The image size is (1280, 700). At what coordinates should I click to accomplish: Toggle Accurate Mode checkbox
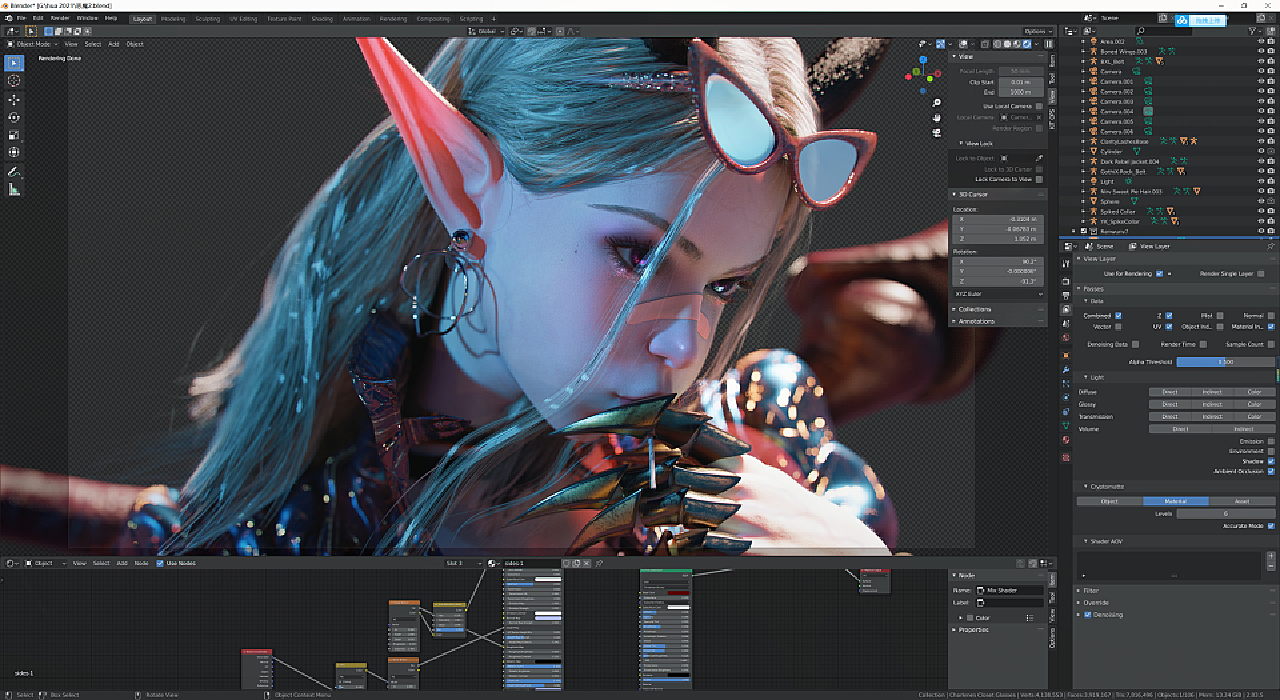coord(1270,525)
